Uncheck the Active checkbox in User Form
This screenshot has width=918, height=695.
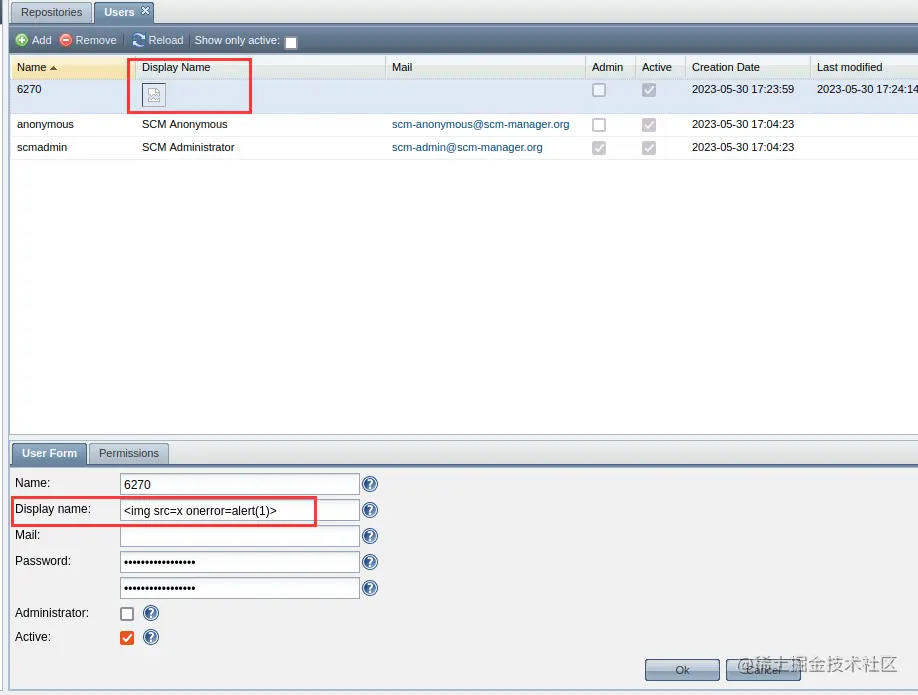127,638
